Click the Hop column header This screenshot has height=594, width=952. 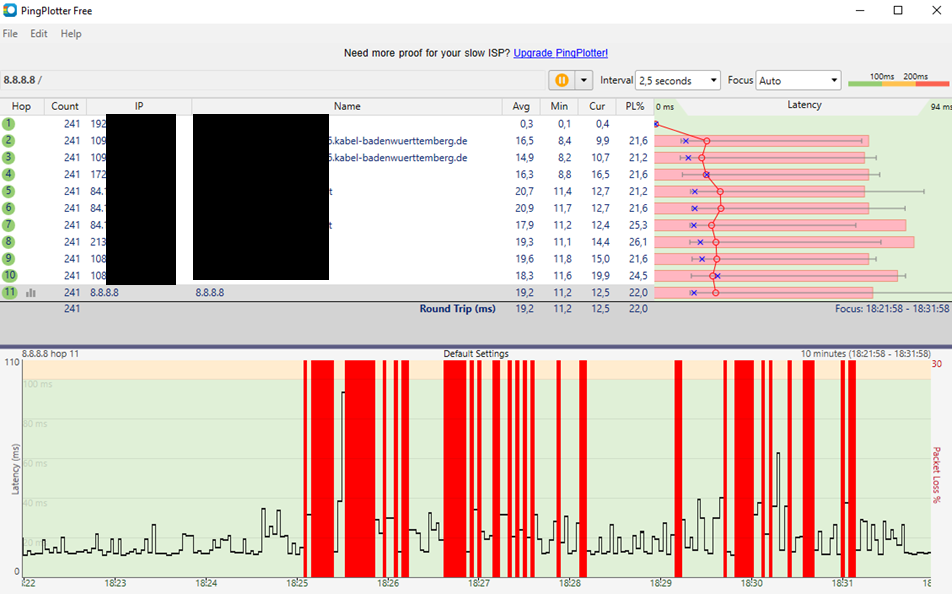pyautogui.click(x=21, y=106)
